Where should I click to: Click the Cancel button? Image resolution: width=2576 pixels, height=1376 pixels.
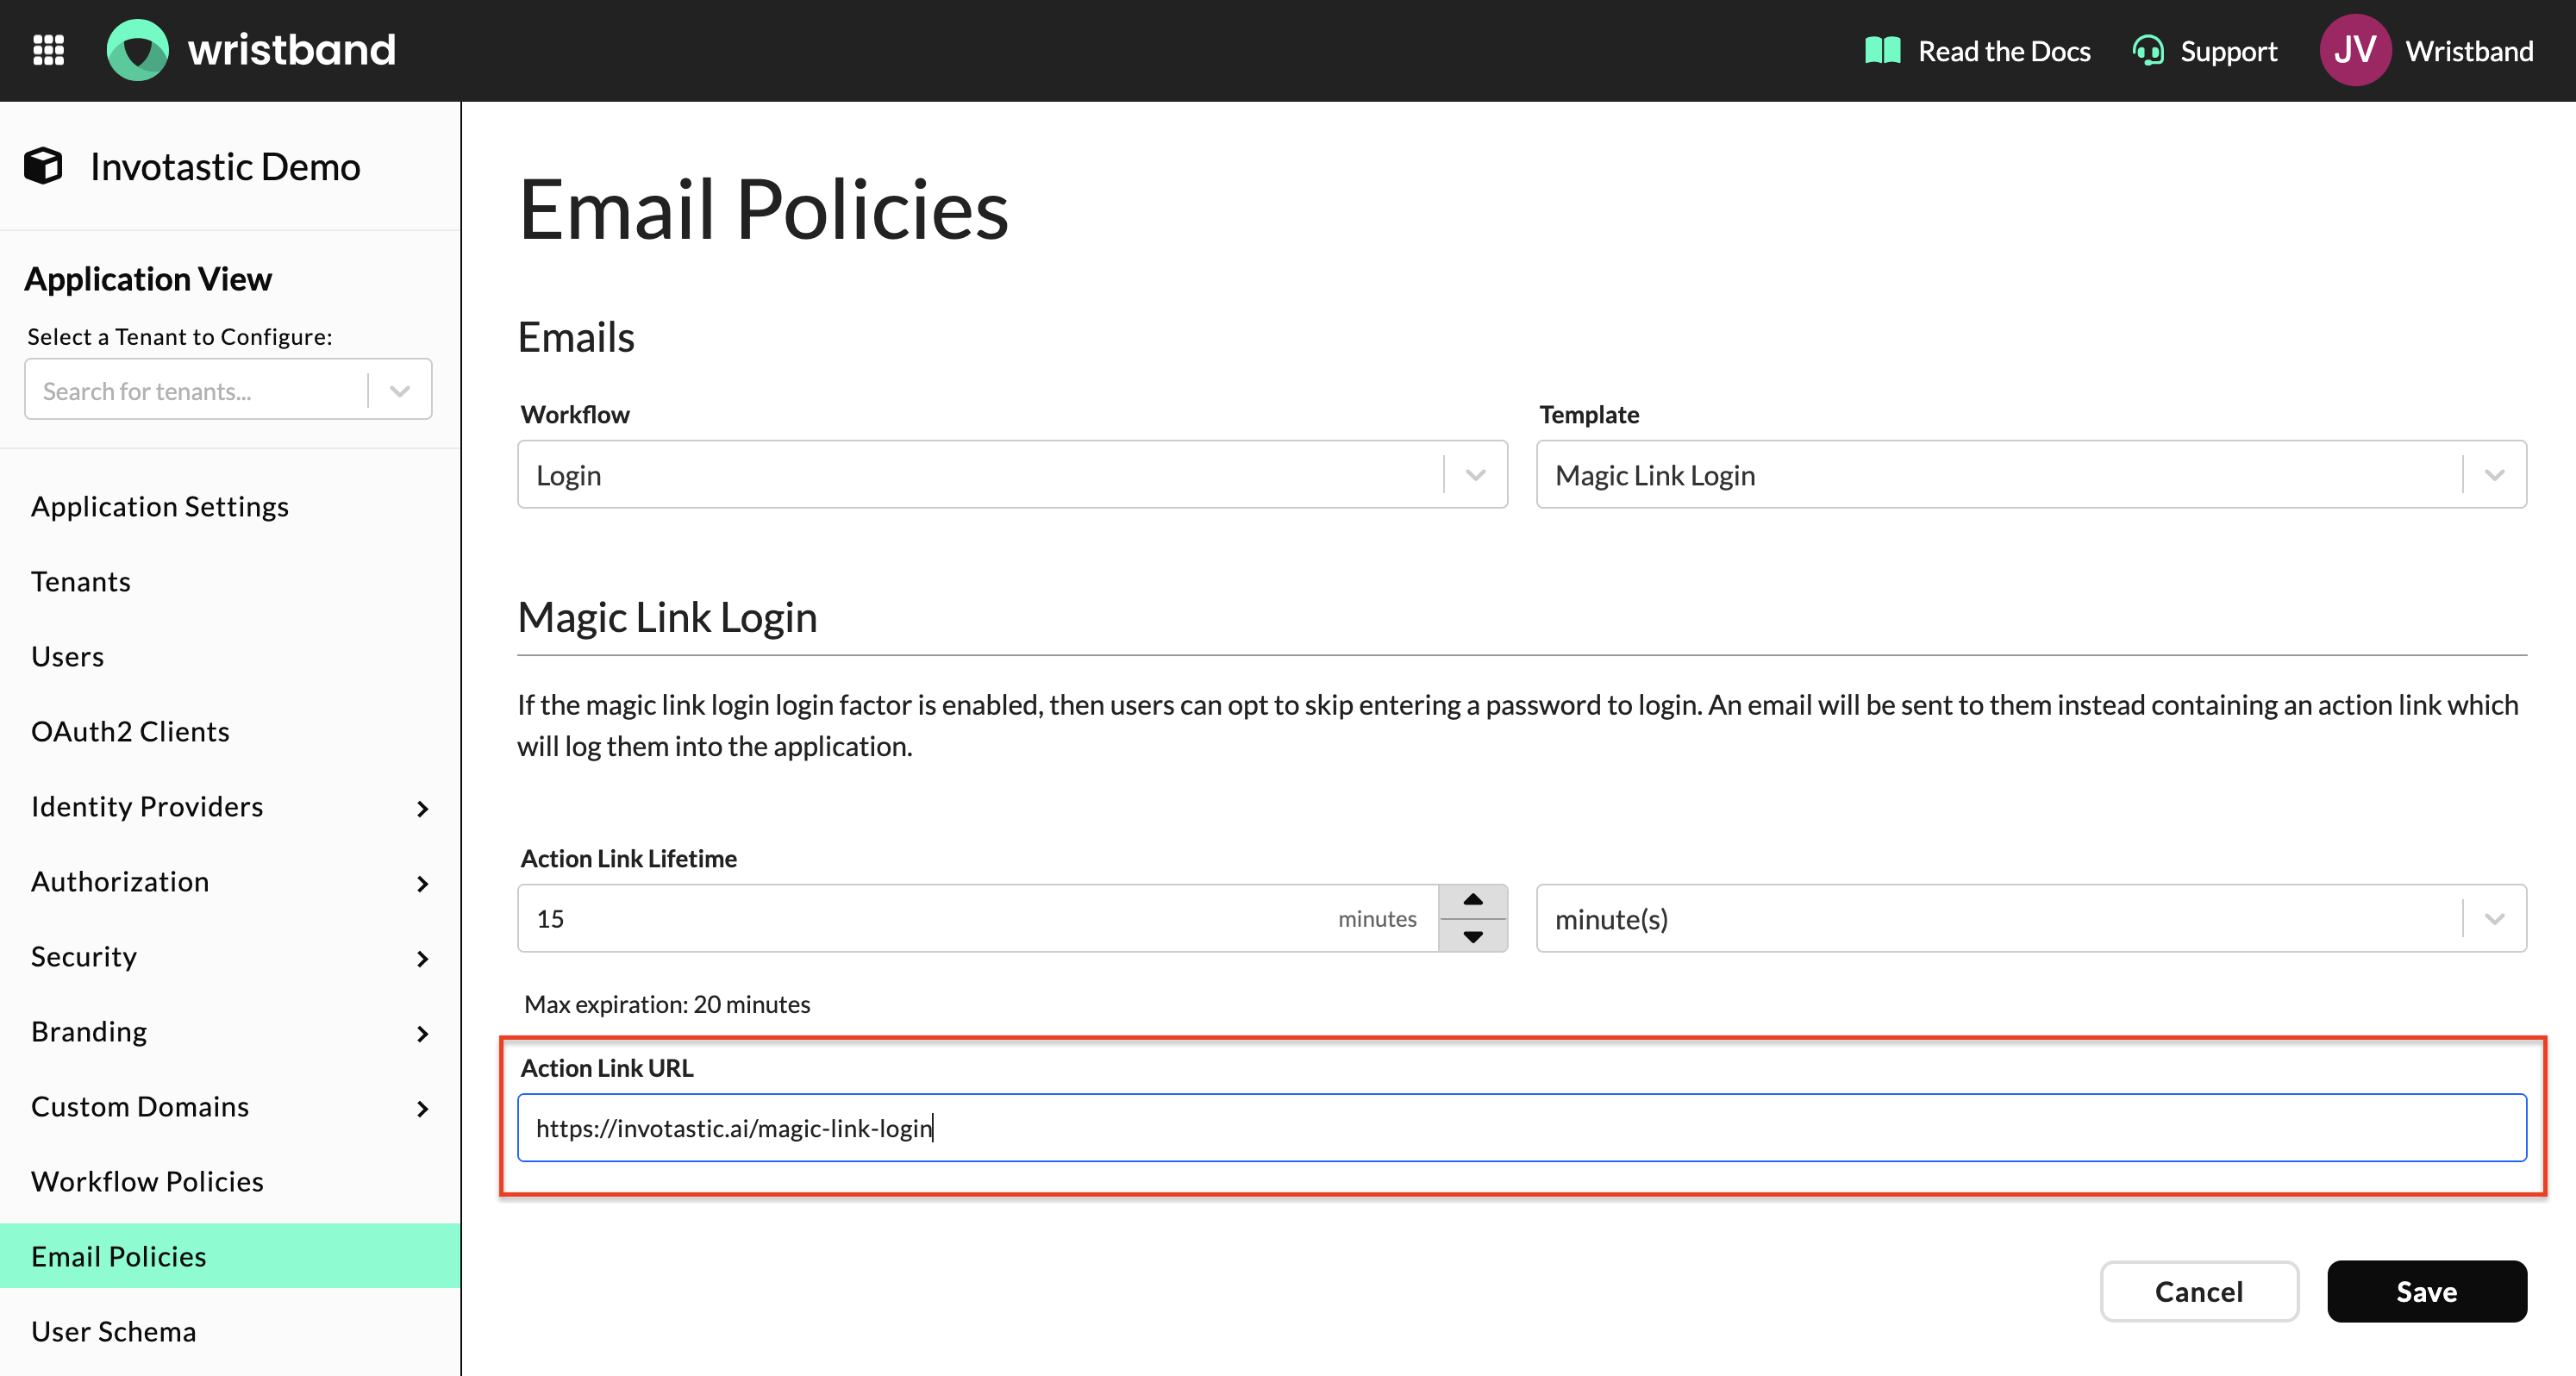tap(2198, 1292)
